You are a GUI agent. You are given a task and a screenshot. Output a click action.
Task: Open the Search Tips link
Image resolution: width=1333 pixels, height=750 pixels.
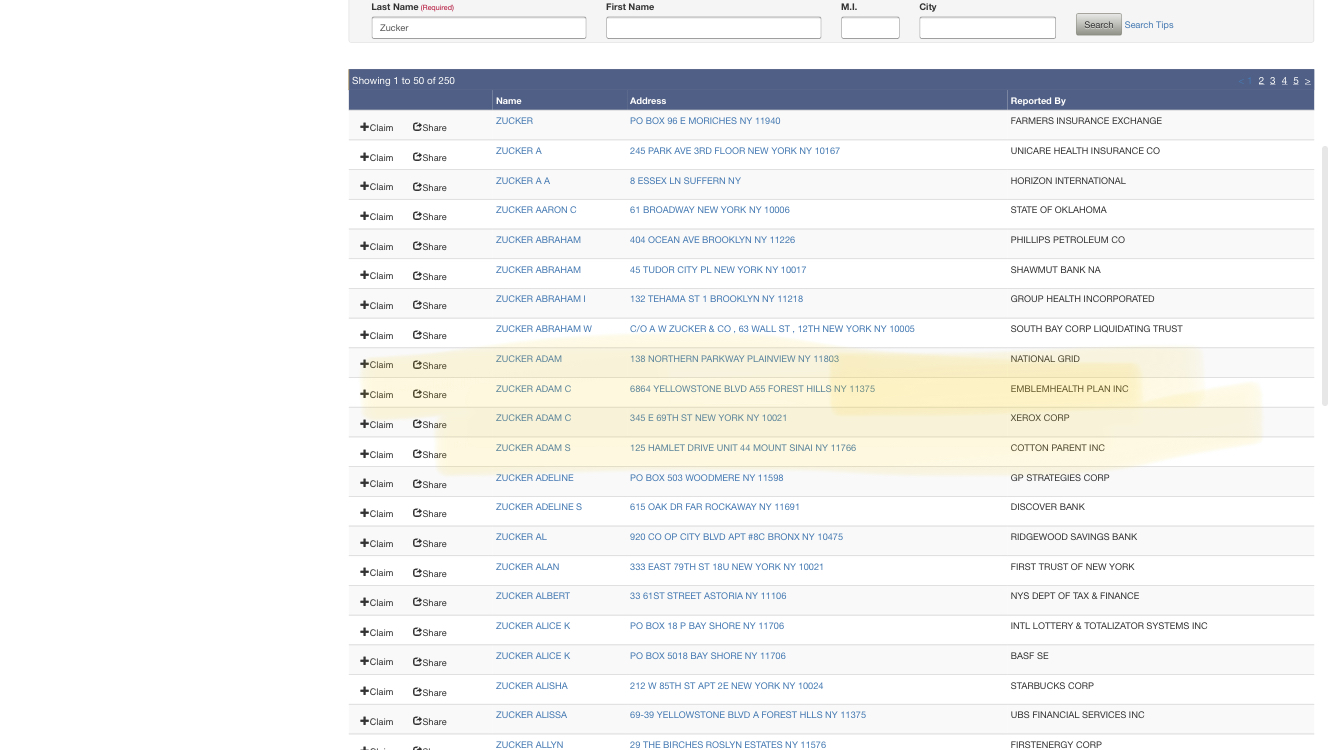click(x=1149, y=25)
